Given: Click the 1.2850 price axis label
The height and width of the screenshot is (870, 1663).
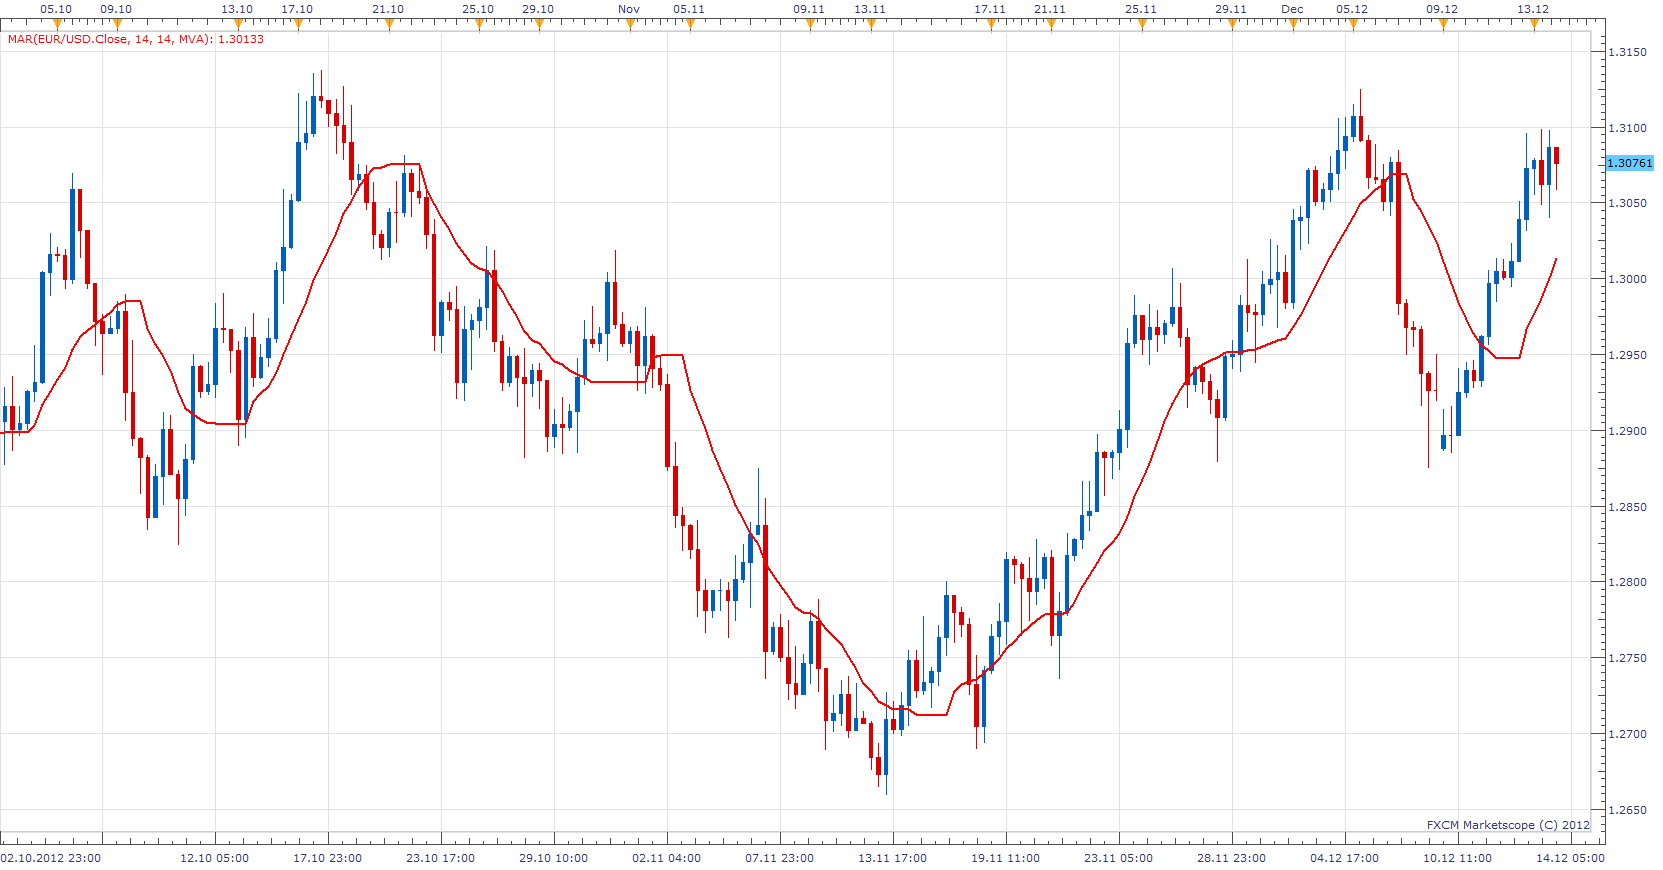Looking at the screenshot, I should click(1627, 507).
